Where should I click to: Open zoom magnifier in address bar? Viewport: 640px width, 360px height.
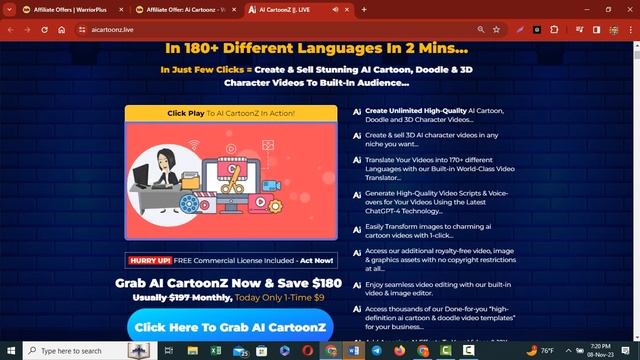click(481, 29)
